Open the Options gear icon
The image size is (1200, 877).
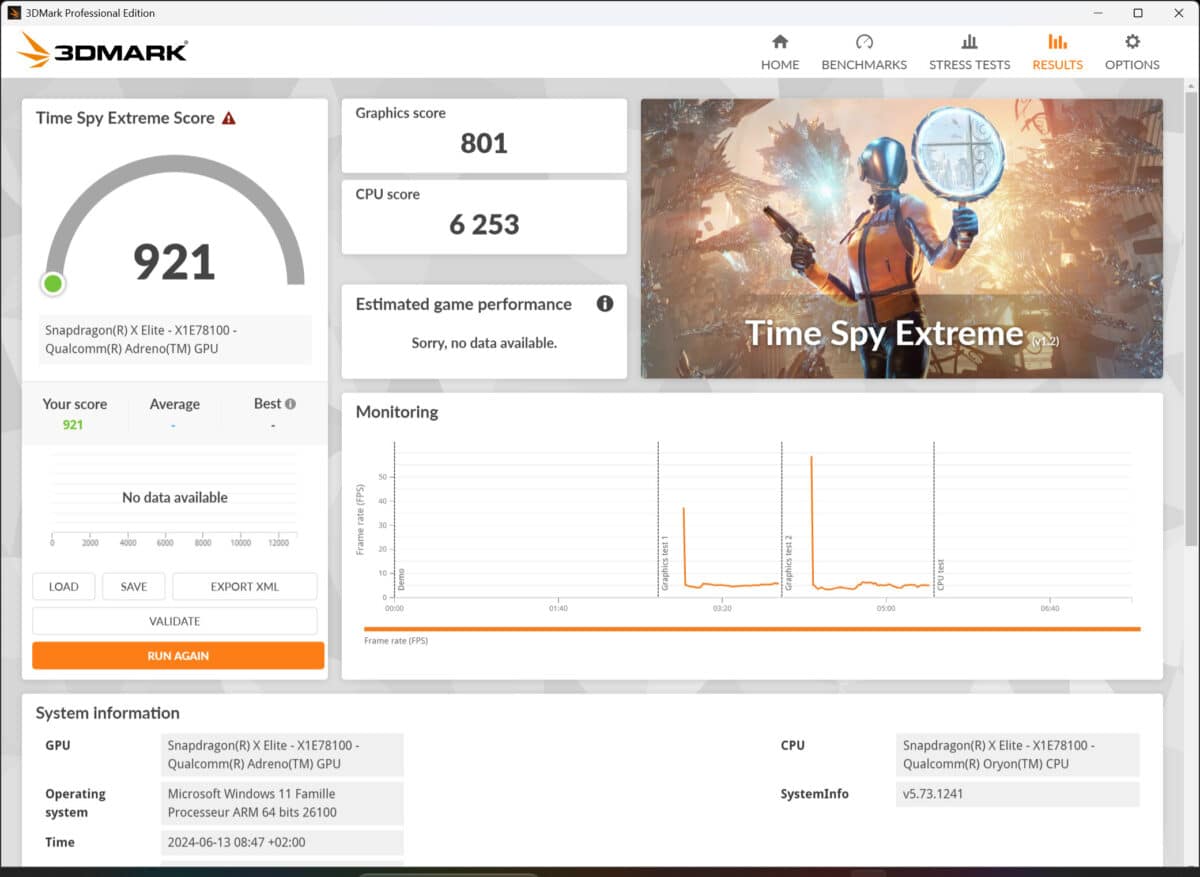[1132, 42]
